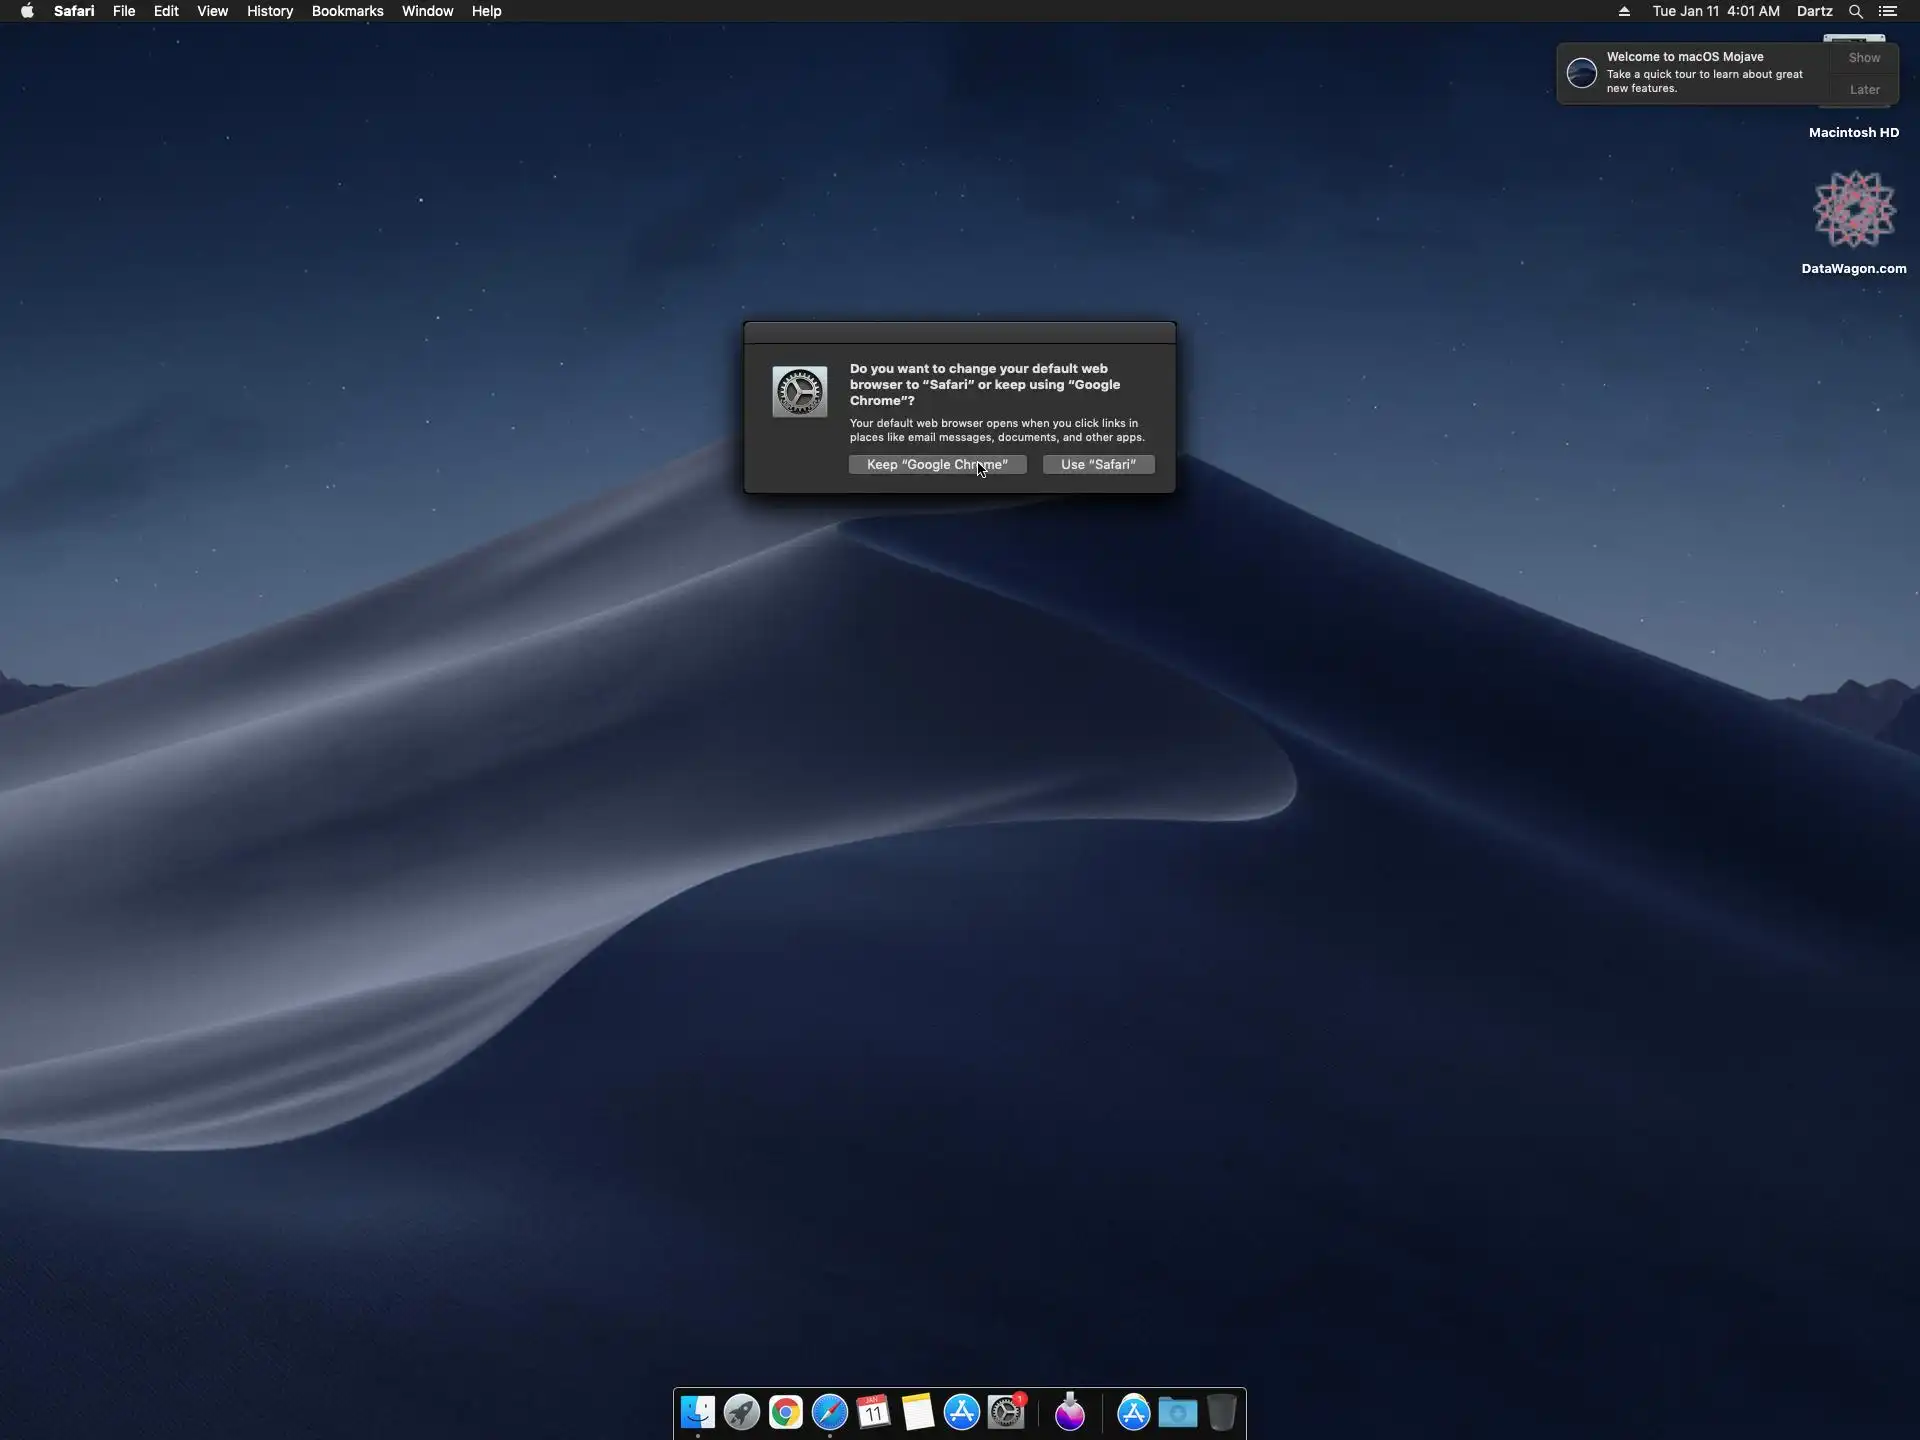Open Finder from the Dock
The image size is (1920, 1440).
tap(698, 1412)
